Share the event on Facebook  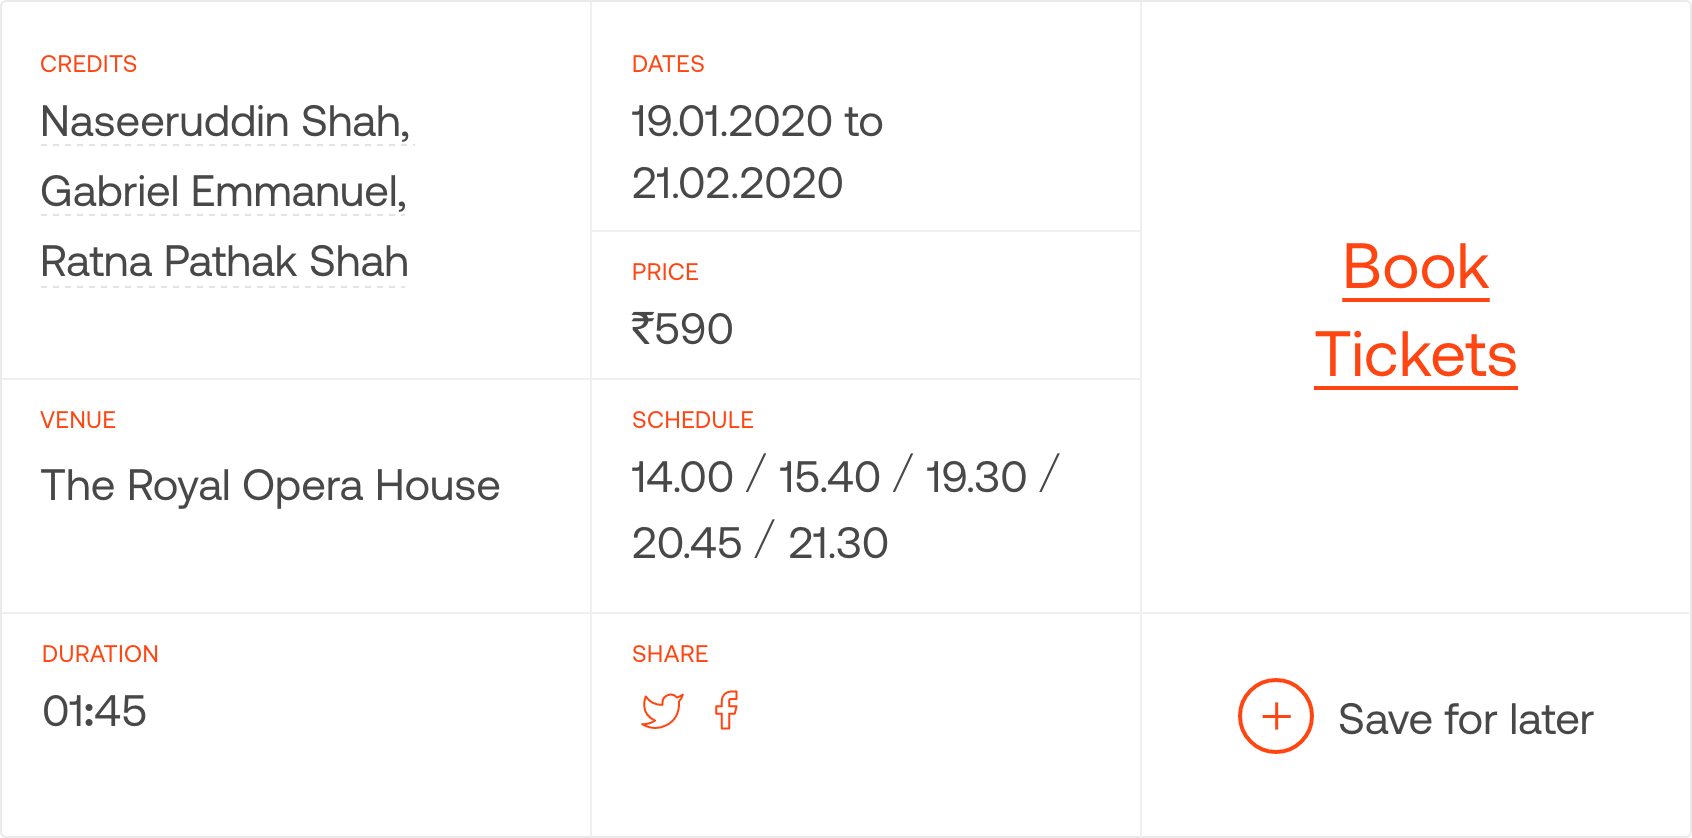[727, 710]
